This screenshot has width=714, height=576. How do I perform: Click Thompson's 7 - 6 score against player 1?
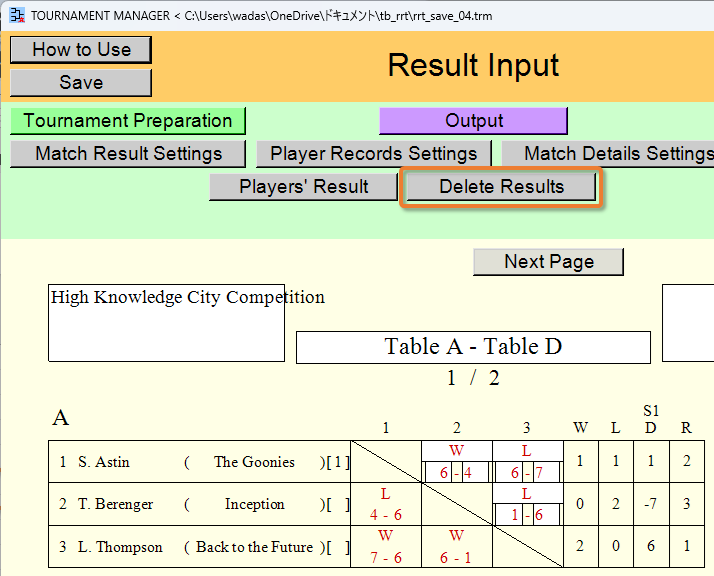(x=386, y=557)
